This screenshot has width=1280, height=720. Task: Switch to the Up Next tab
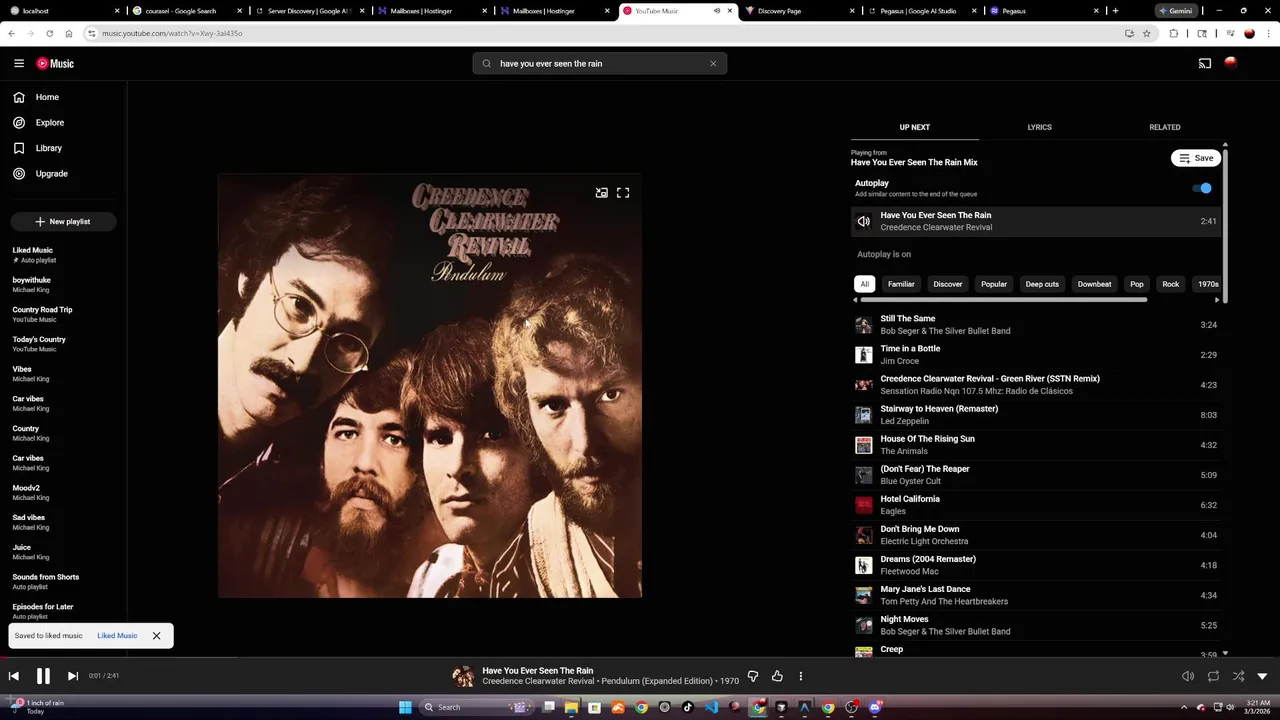coord(914,127)
